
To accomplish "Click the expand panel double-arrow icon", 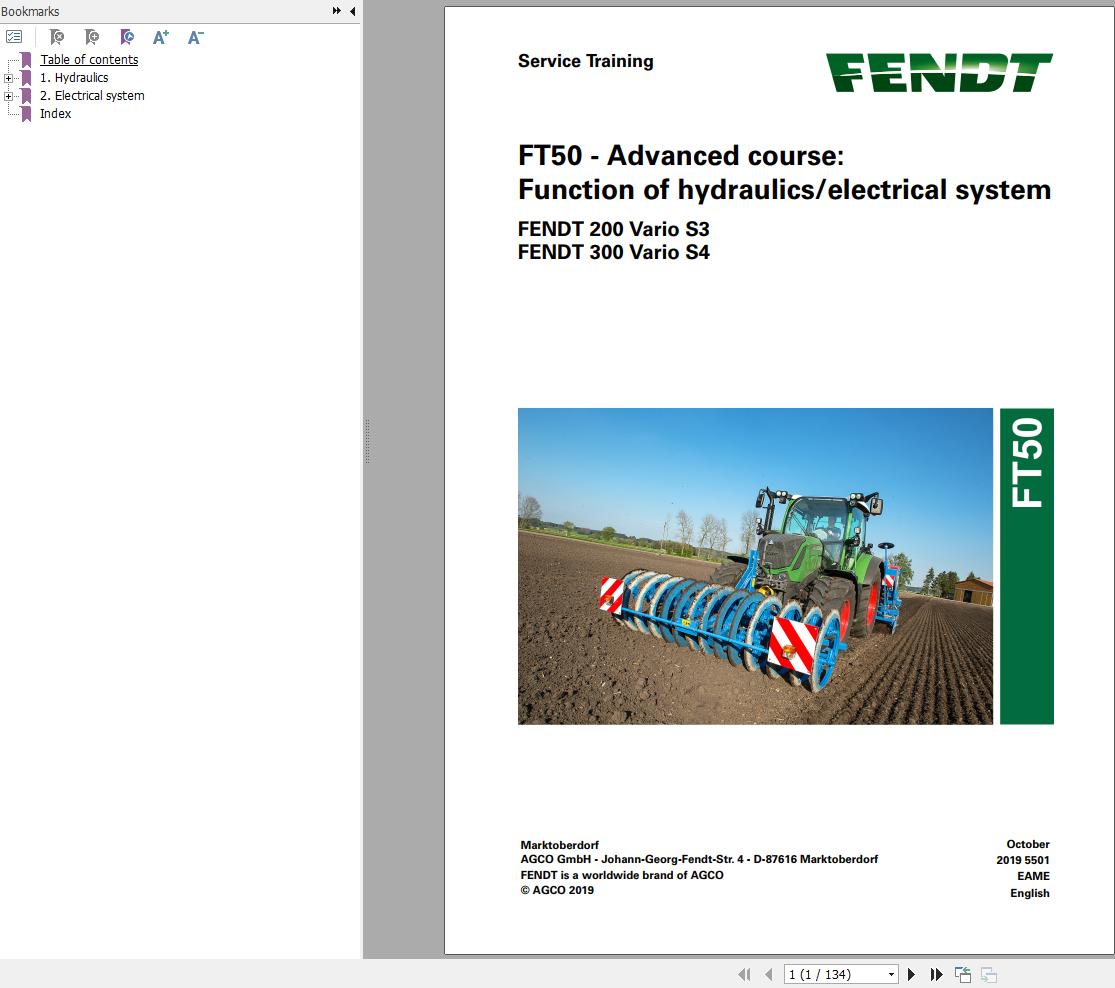I will pos(336,11).
